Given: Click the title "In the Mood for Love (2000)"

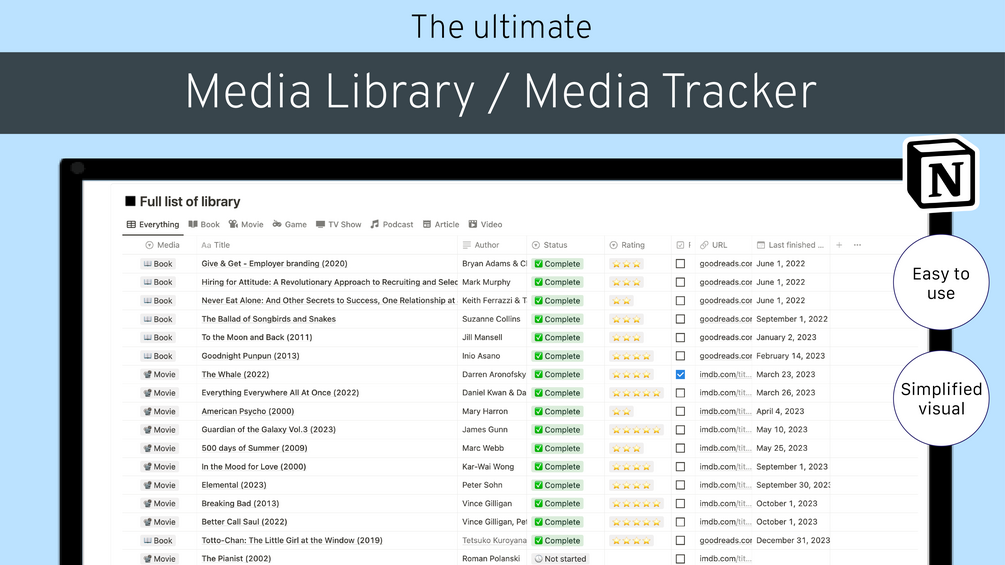Looking at the screenshot, I should [254, 466].
